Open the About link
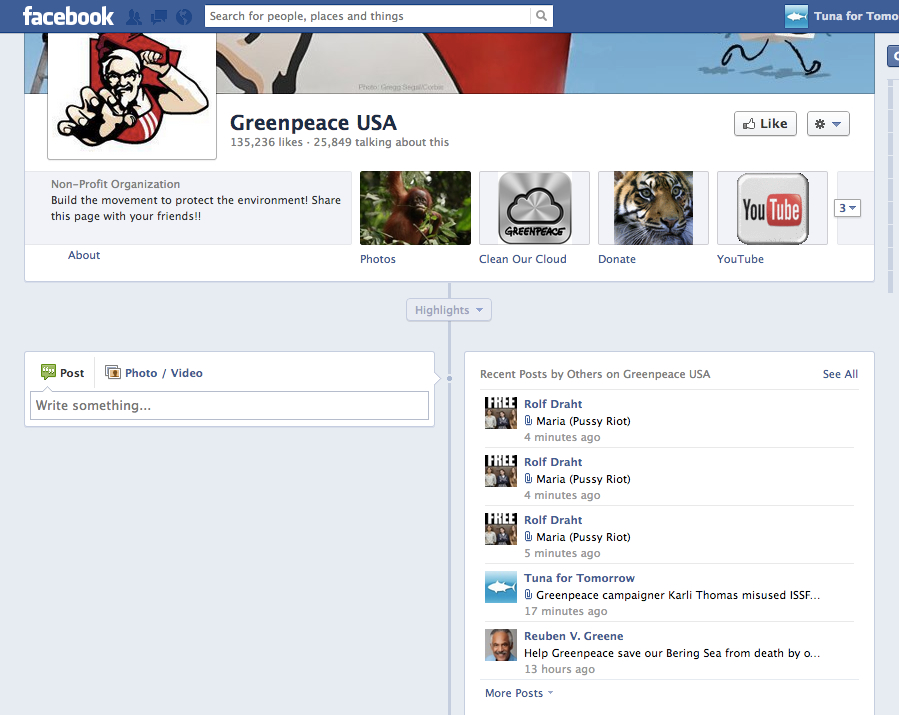This screenshot has height=715, width=899. click(84, 255)
